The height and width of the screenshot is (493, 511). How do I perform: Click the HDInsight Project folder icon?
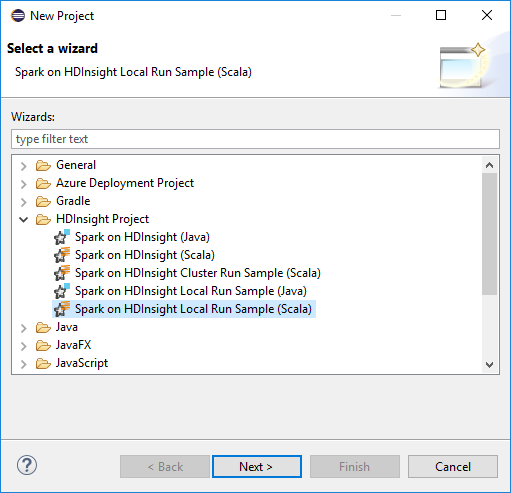(43, 219)
